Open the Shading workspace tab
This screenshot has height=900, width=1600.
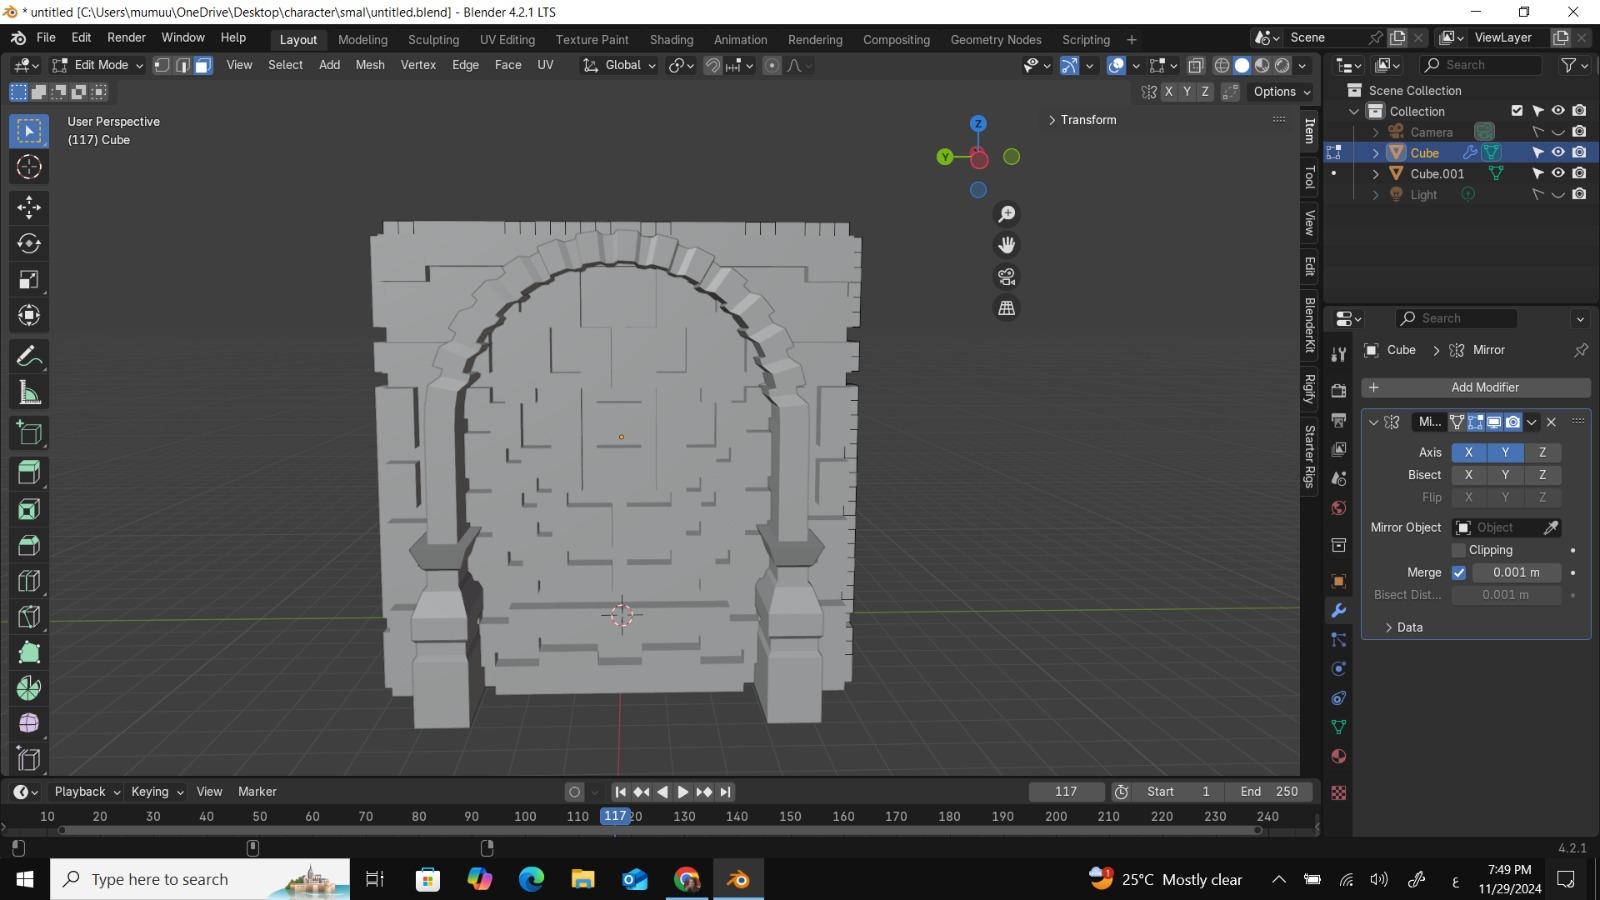tap(671, 40)
